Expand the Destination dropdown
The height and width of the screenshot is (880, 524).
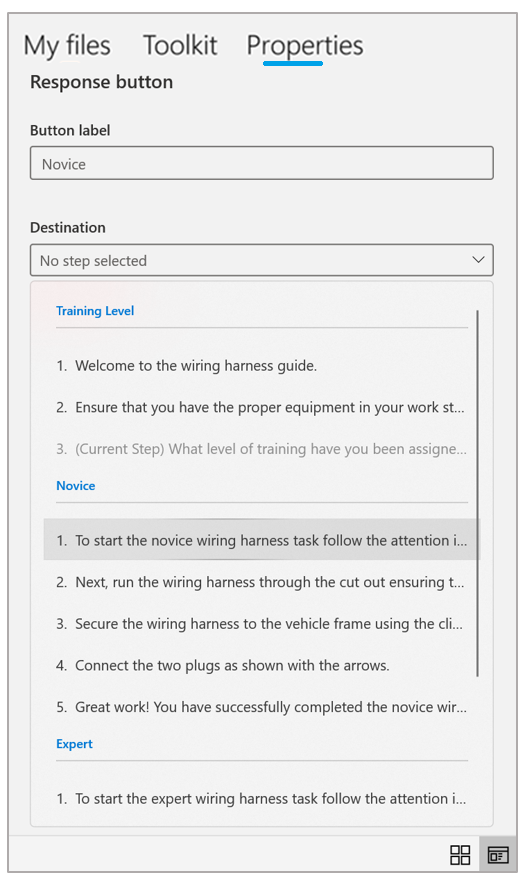(x=262, y=260)
